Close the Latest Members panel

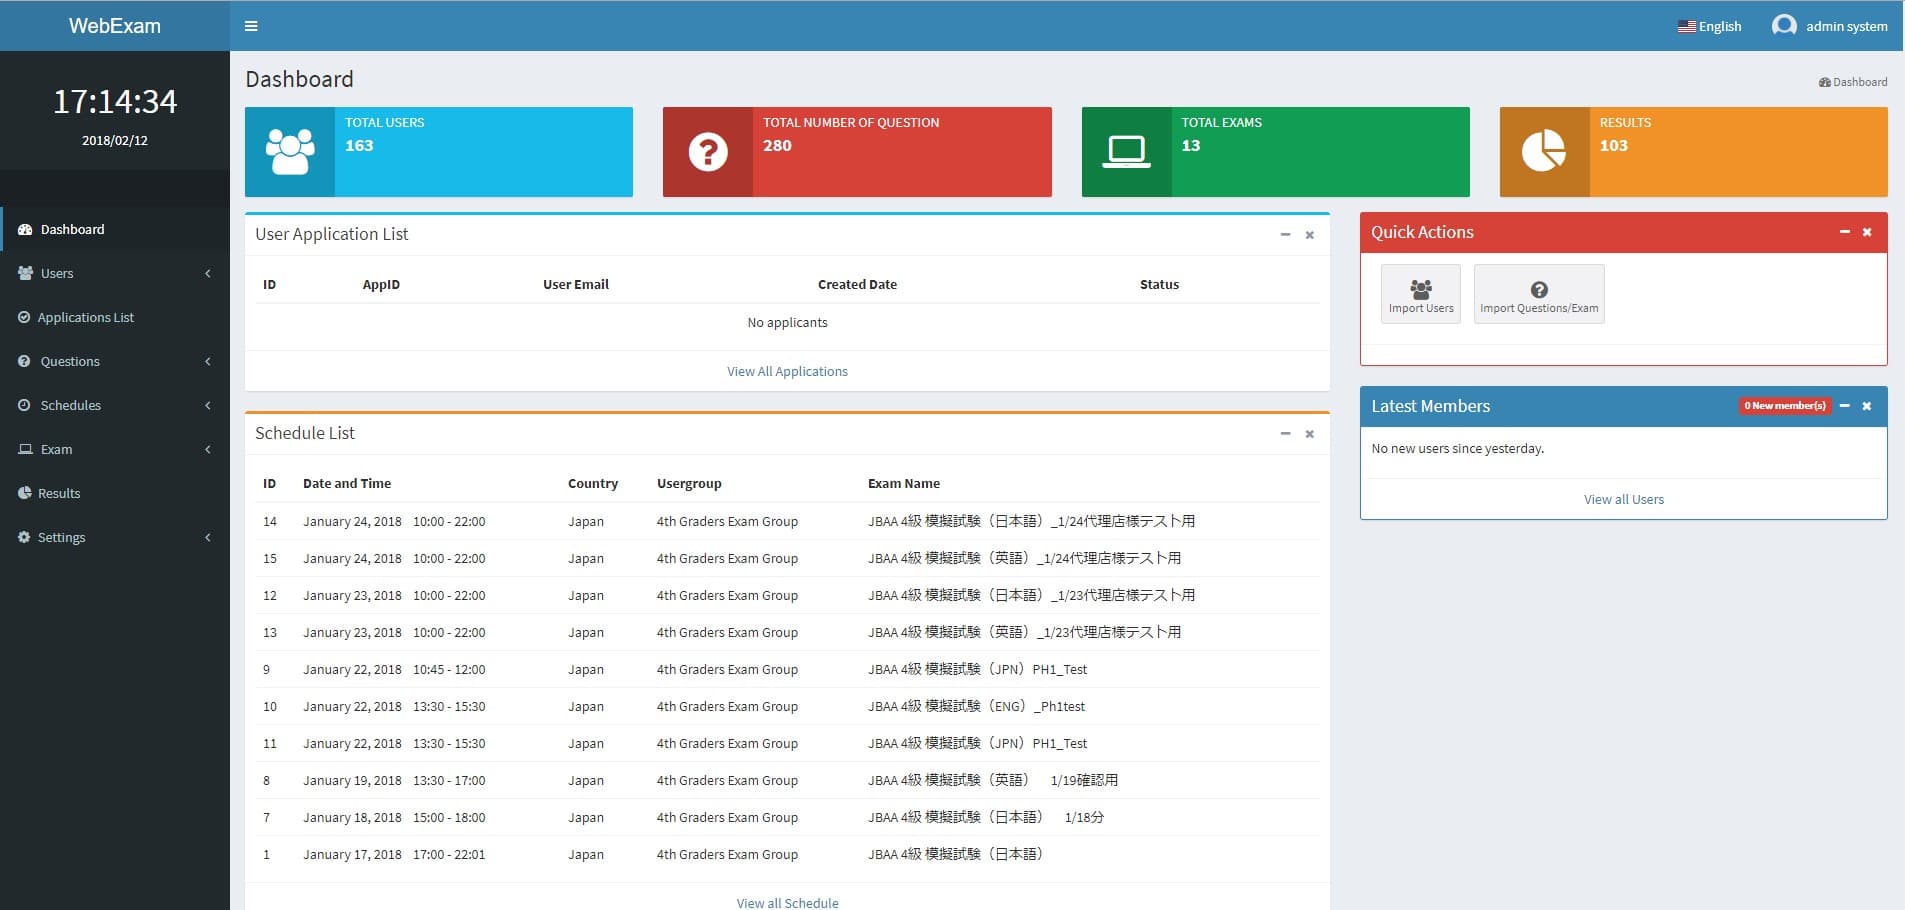pos(1866,406)
